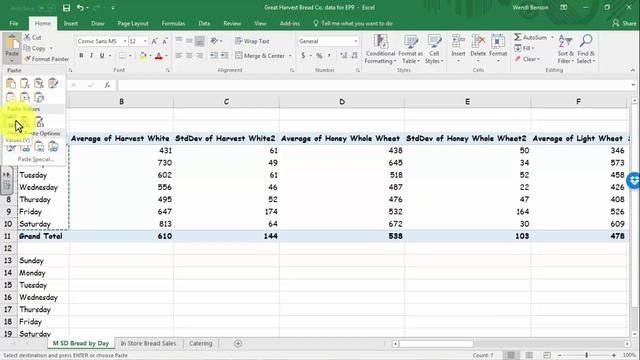Viewport: 640px width, 360px height.
Task: Expand the Merge & Center dropdown arrow
Action: [x=290, y=56]
